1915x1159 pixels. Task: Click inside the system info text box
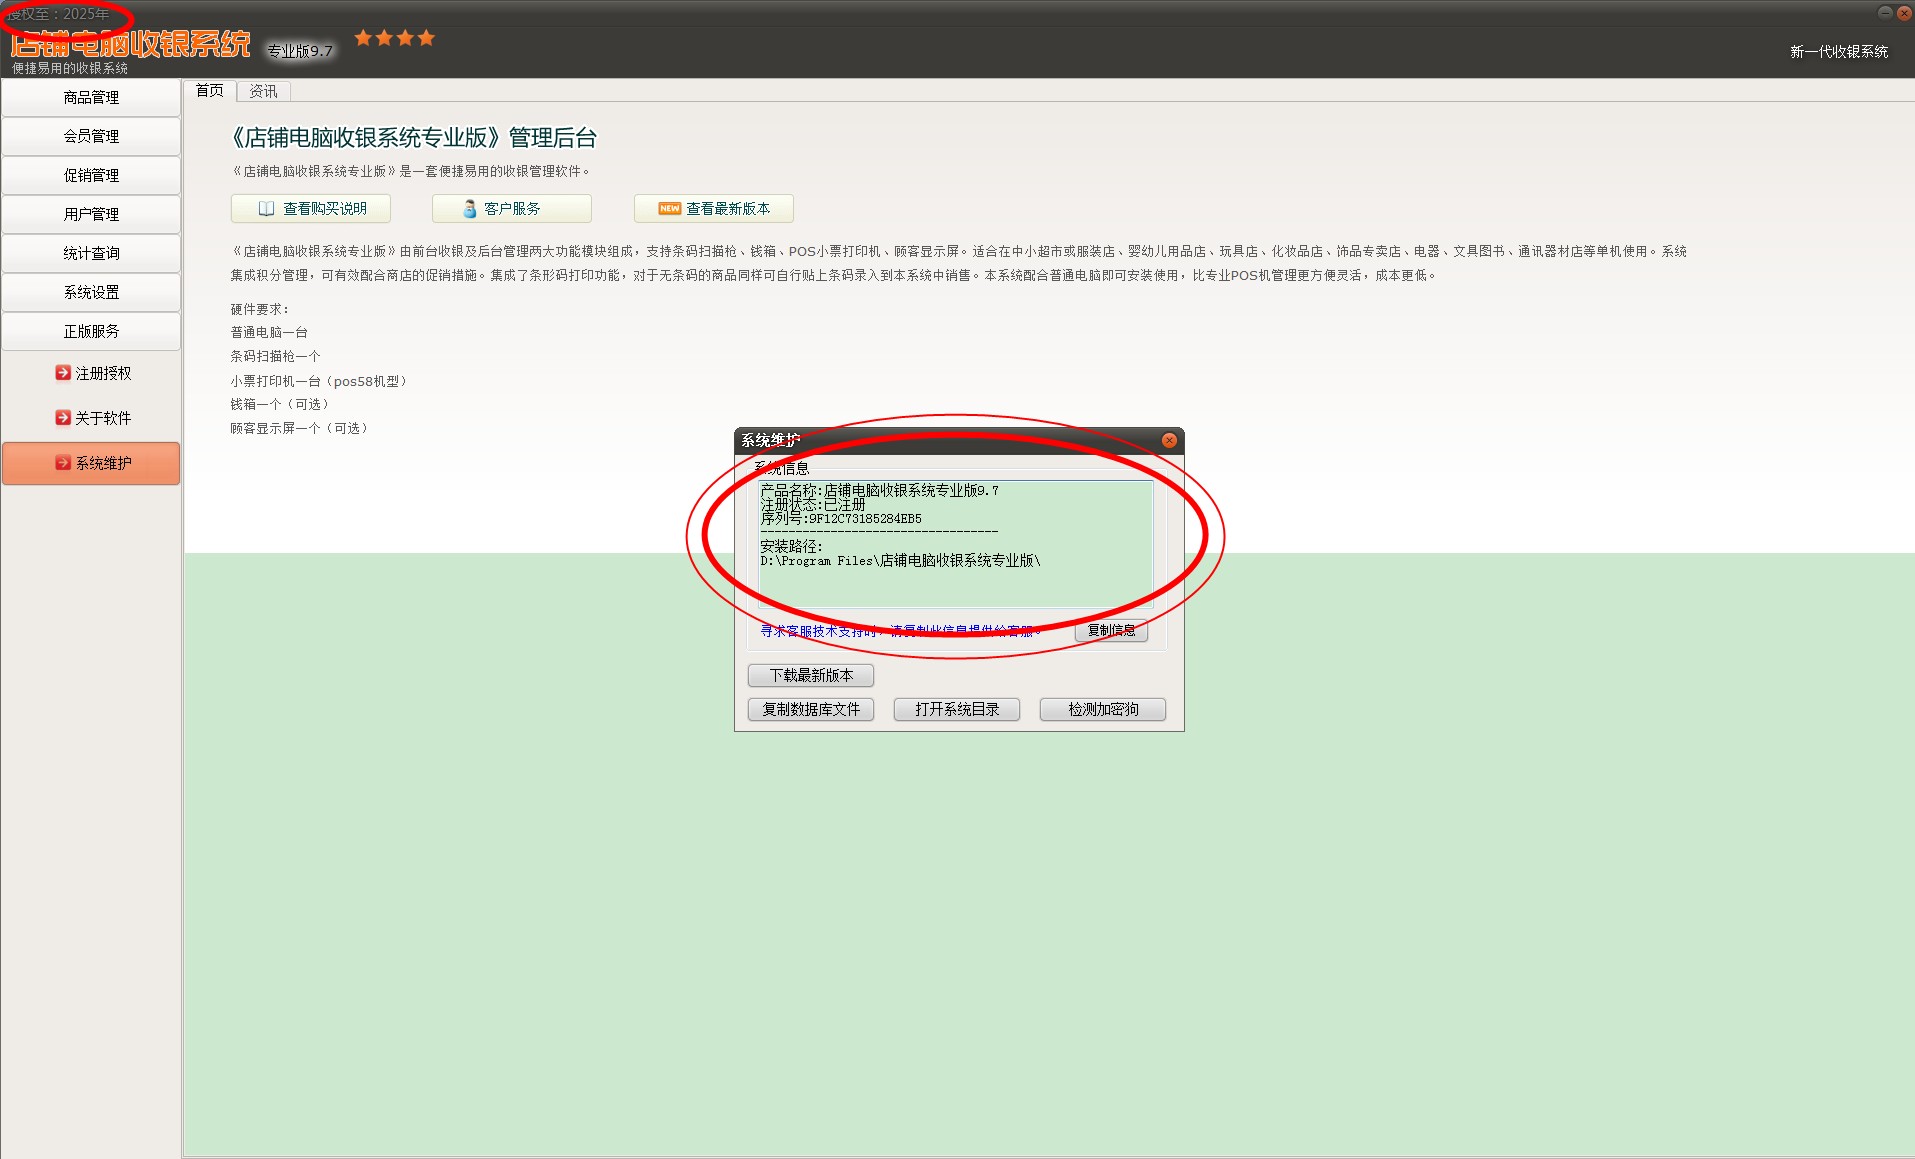(955, 580)
